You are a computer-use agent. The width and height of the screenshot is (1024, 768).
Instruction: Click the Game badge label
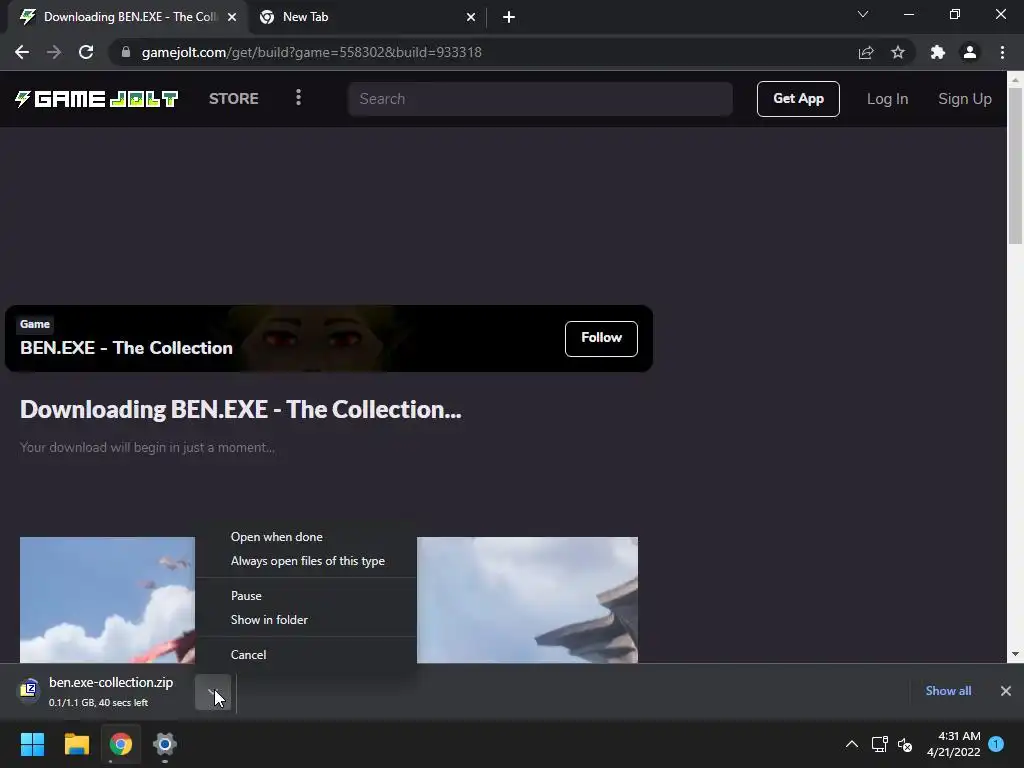[35, 324]
